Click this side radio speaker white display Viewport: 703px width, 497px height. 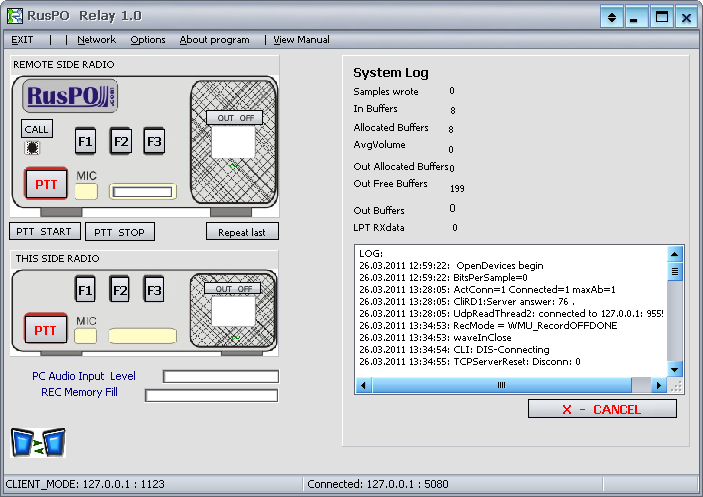pos(233,311)
